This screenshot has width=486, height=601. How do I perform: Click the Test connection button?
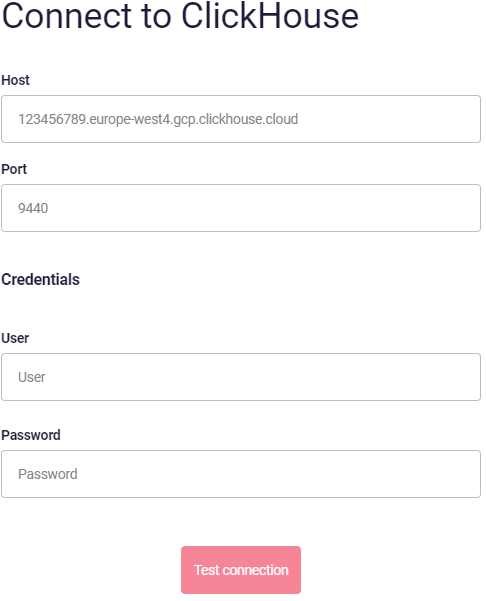point(241,570)
